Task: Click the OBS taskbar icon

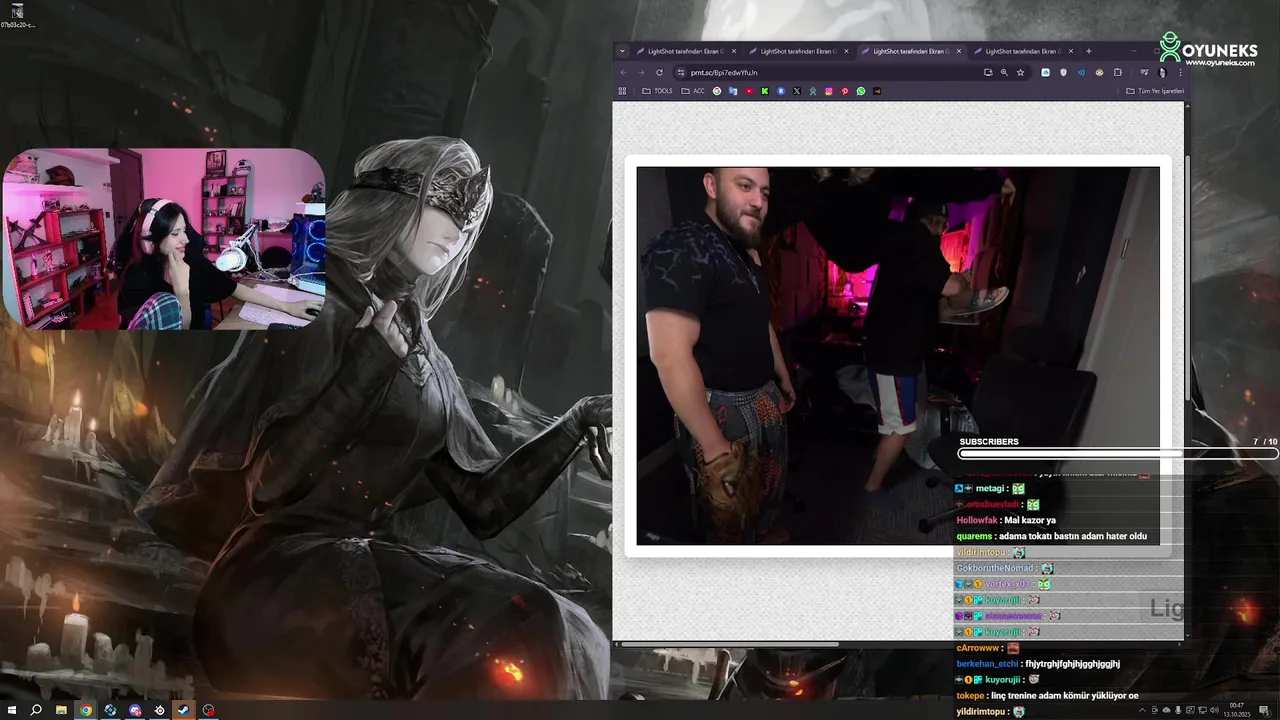Action: (208, 710)
